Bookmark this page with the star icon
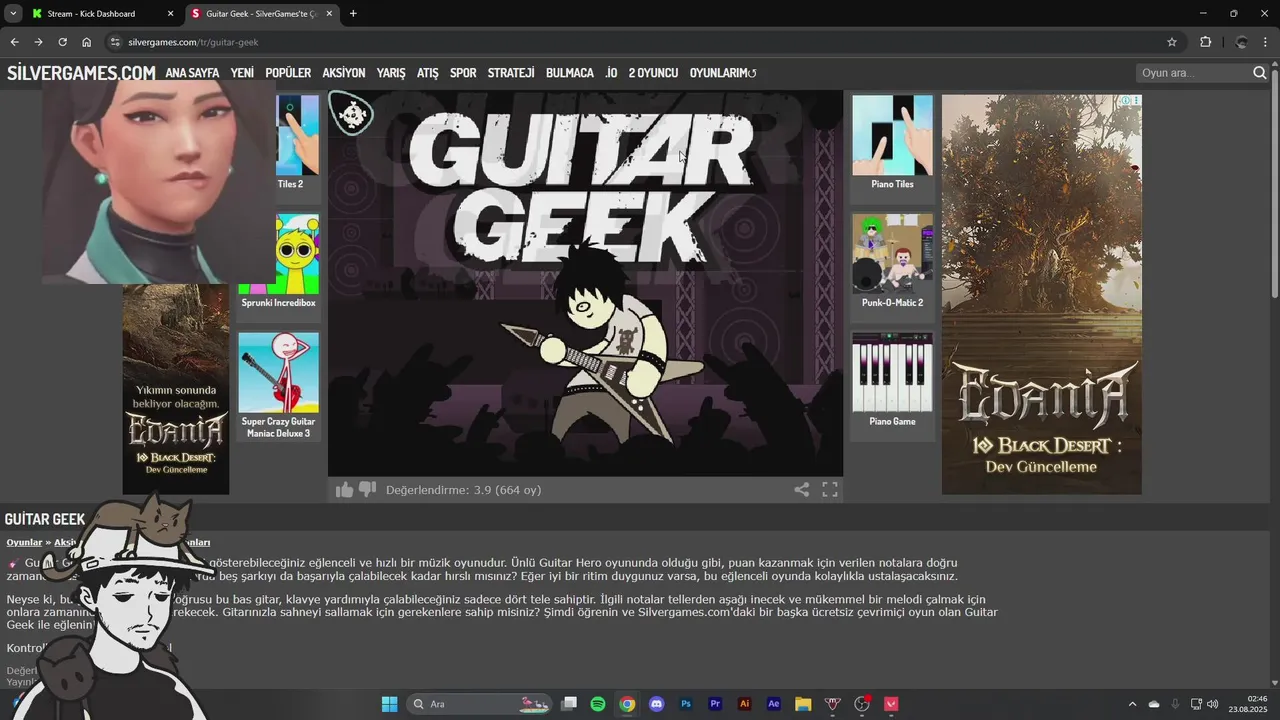The image size is (1280, 720). point(1172,42)
